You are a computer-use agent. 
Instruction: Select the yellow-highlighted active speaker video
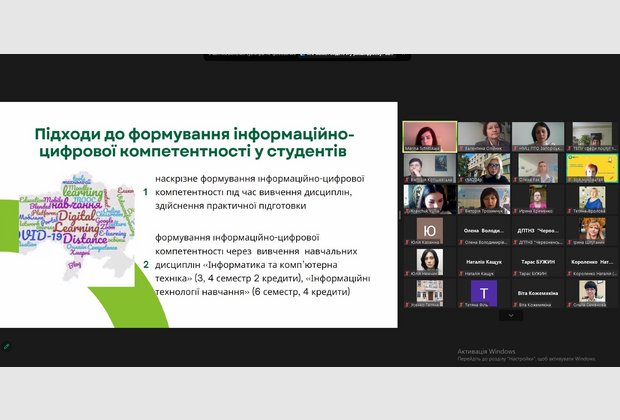pos(429,136)
